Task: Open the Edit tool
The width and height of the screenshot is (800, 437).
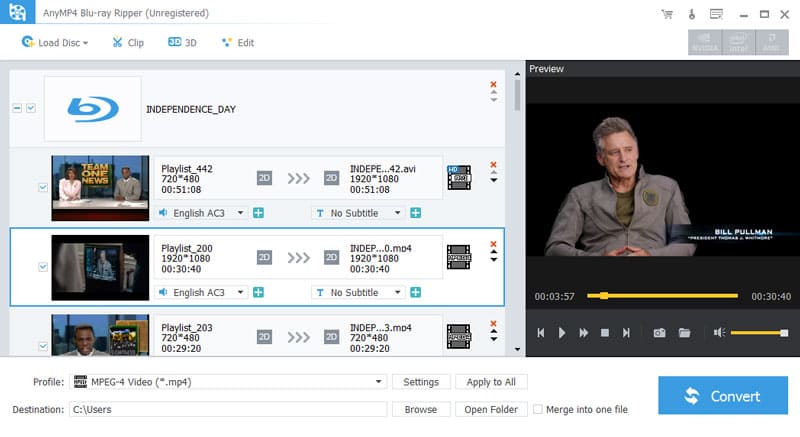Action: (238, 42)
